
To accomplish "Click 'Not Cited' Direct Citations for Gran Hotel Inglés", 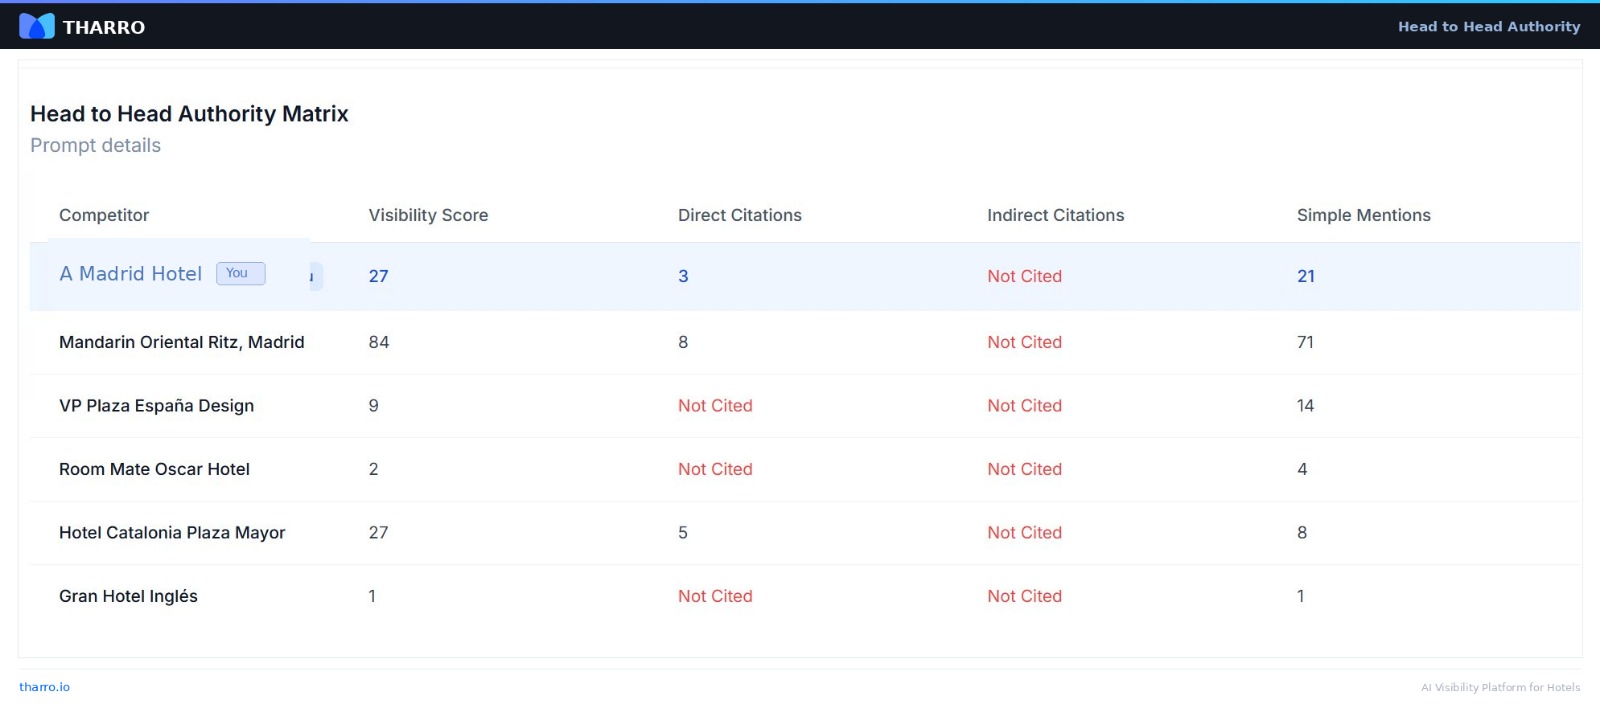I will [x=715, y=596].
